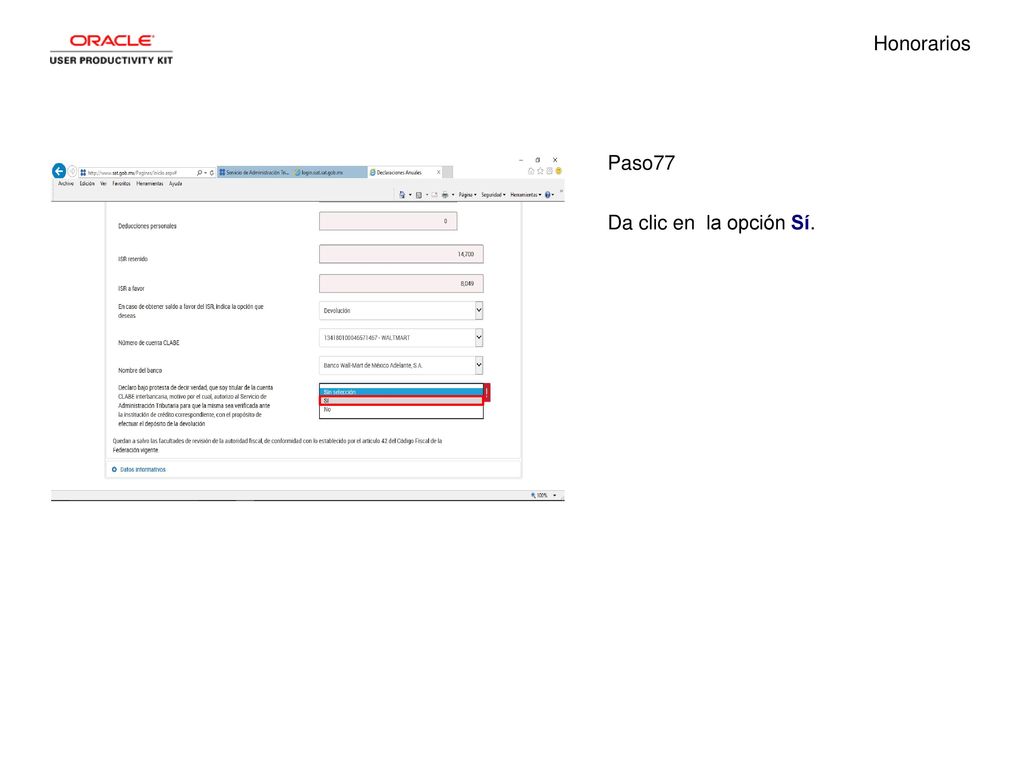The width and height of the screenshot is (1024, 768).
Task: Click the ISR retenido input field
Action: pos(401,254)
